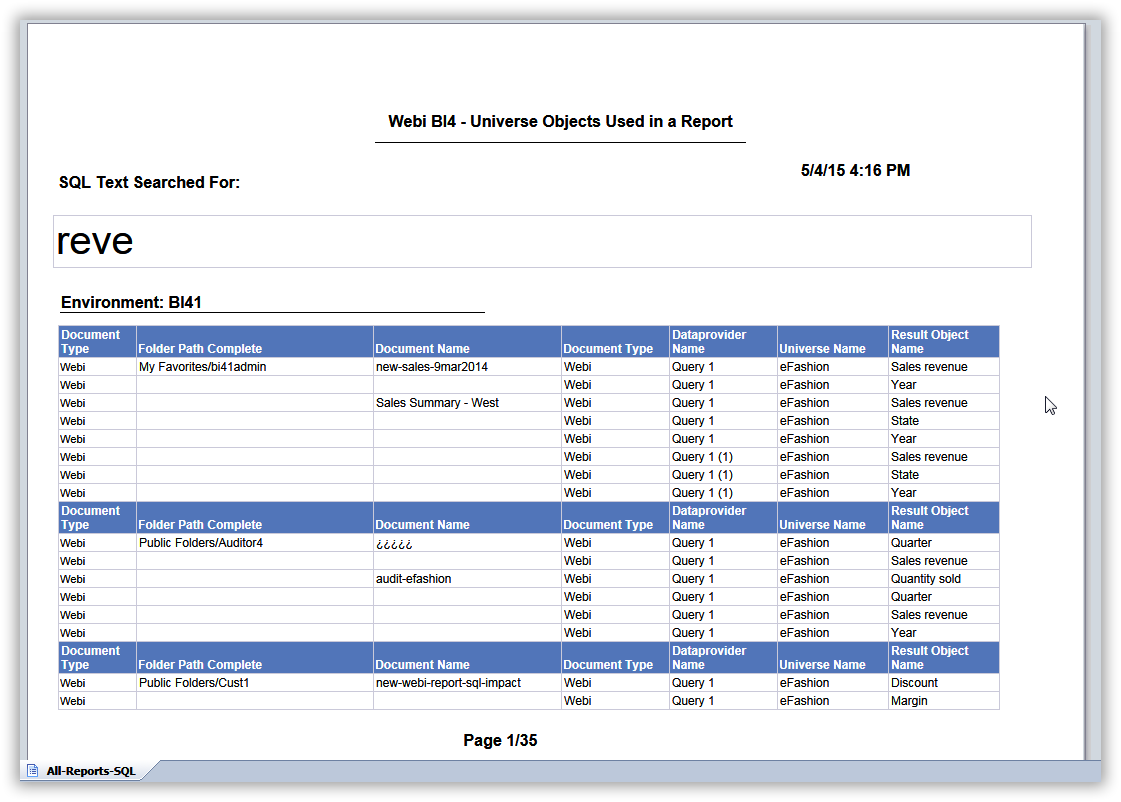The width and height of the screenshot is (1121, 802).
Task: Select the 'Environment: BI41' section heading
Action: pos(131,302)
